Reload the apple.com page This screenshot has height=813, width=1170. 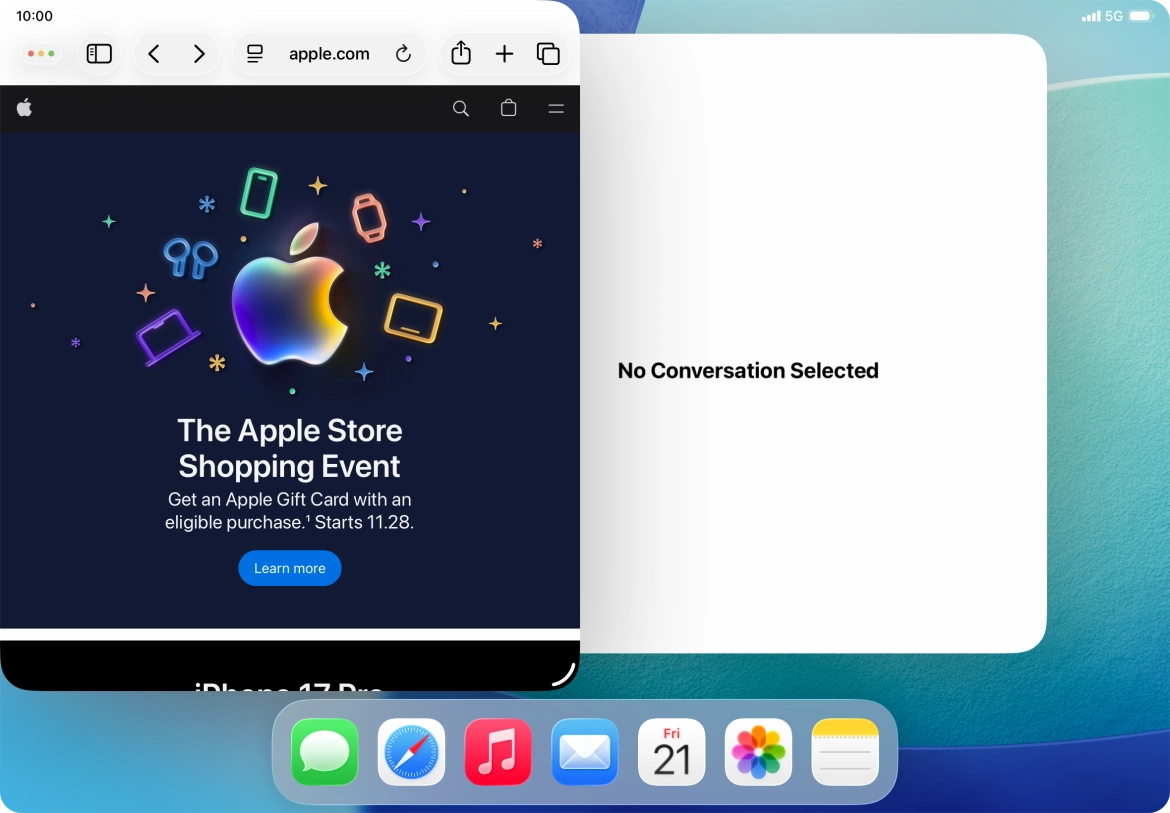point(403,54)
